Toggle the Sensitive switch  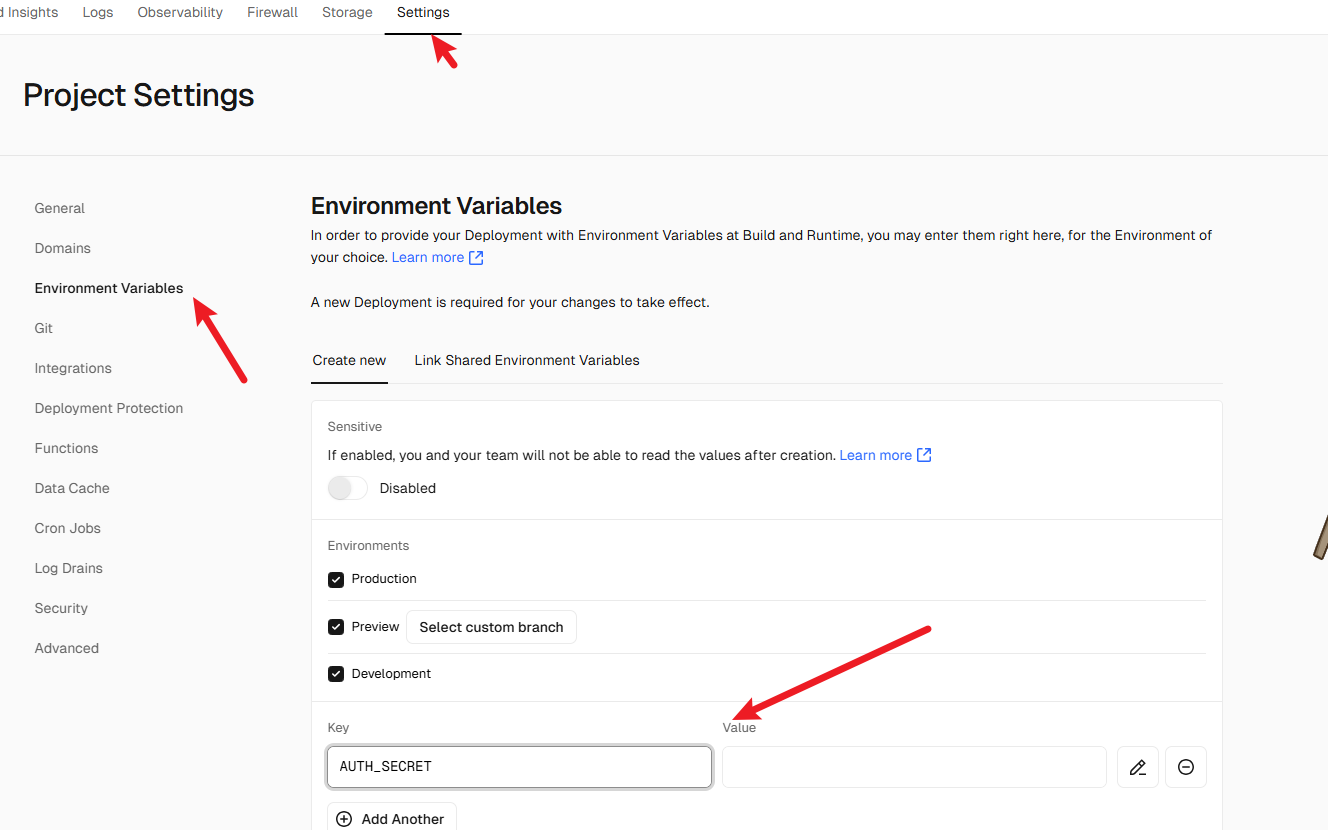348,488
